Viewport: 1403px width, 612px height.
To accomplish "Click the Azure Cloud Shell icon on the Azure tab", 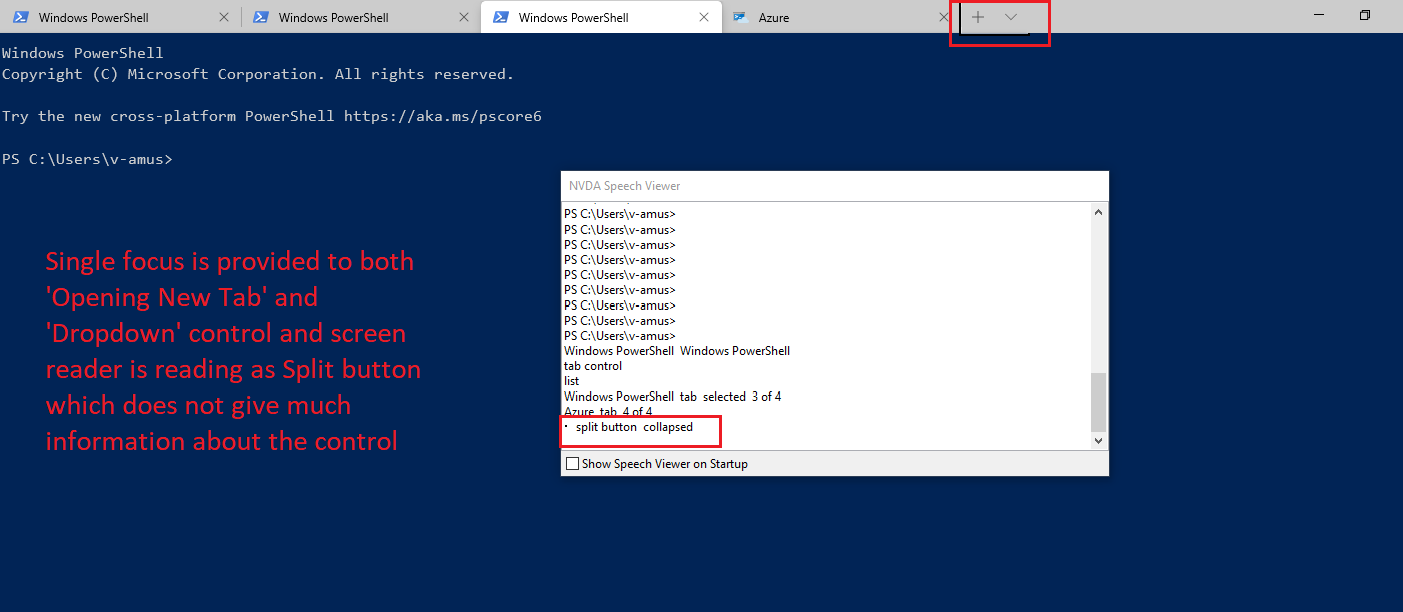I will pyautogui.click(x=742, y=17).
